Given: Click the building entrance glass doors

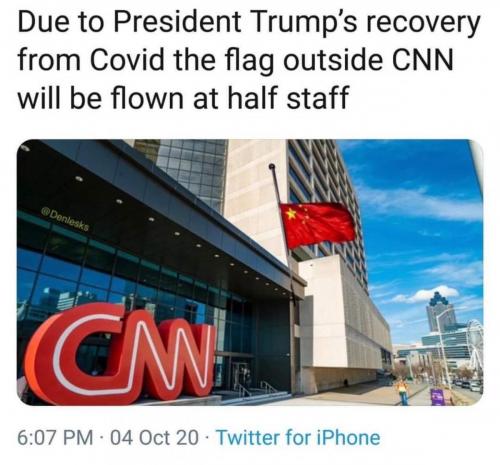Looking at the screenshot, I should [x=242, y=377].
